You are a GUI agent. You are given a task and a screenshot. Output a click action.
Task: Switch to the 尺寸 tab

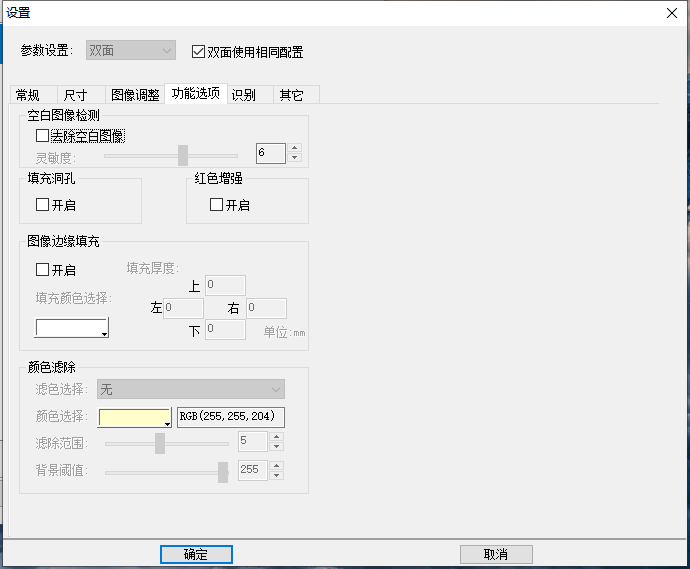coord(81,95)
